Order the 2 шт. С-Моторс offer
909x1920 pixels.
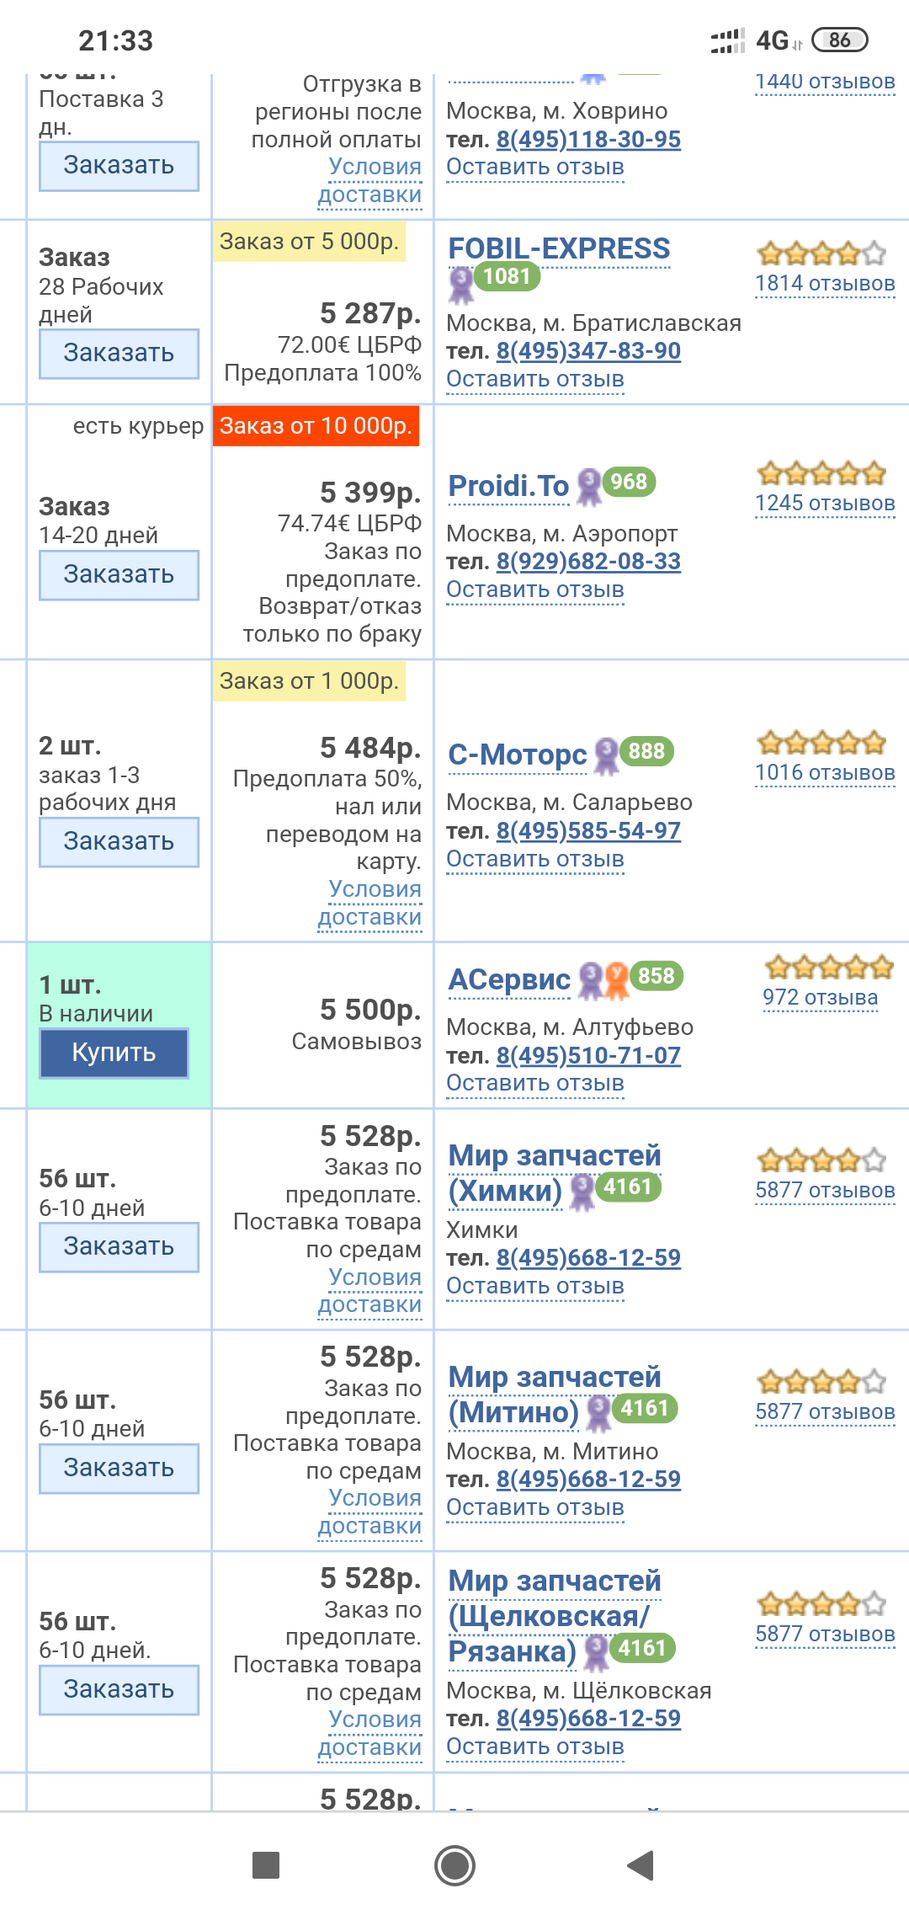(119, 842)
